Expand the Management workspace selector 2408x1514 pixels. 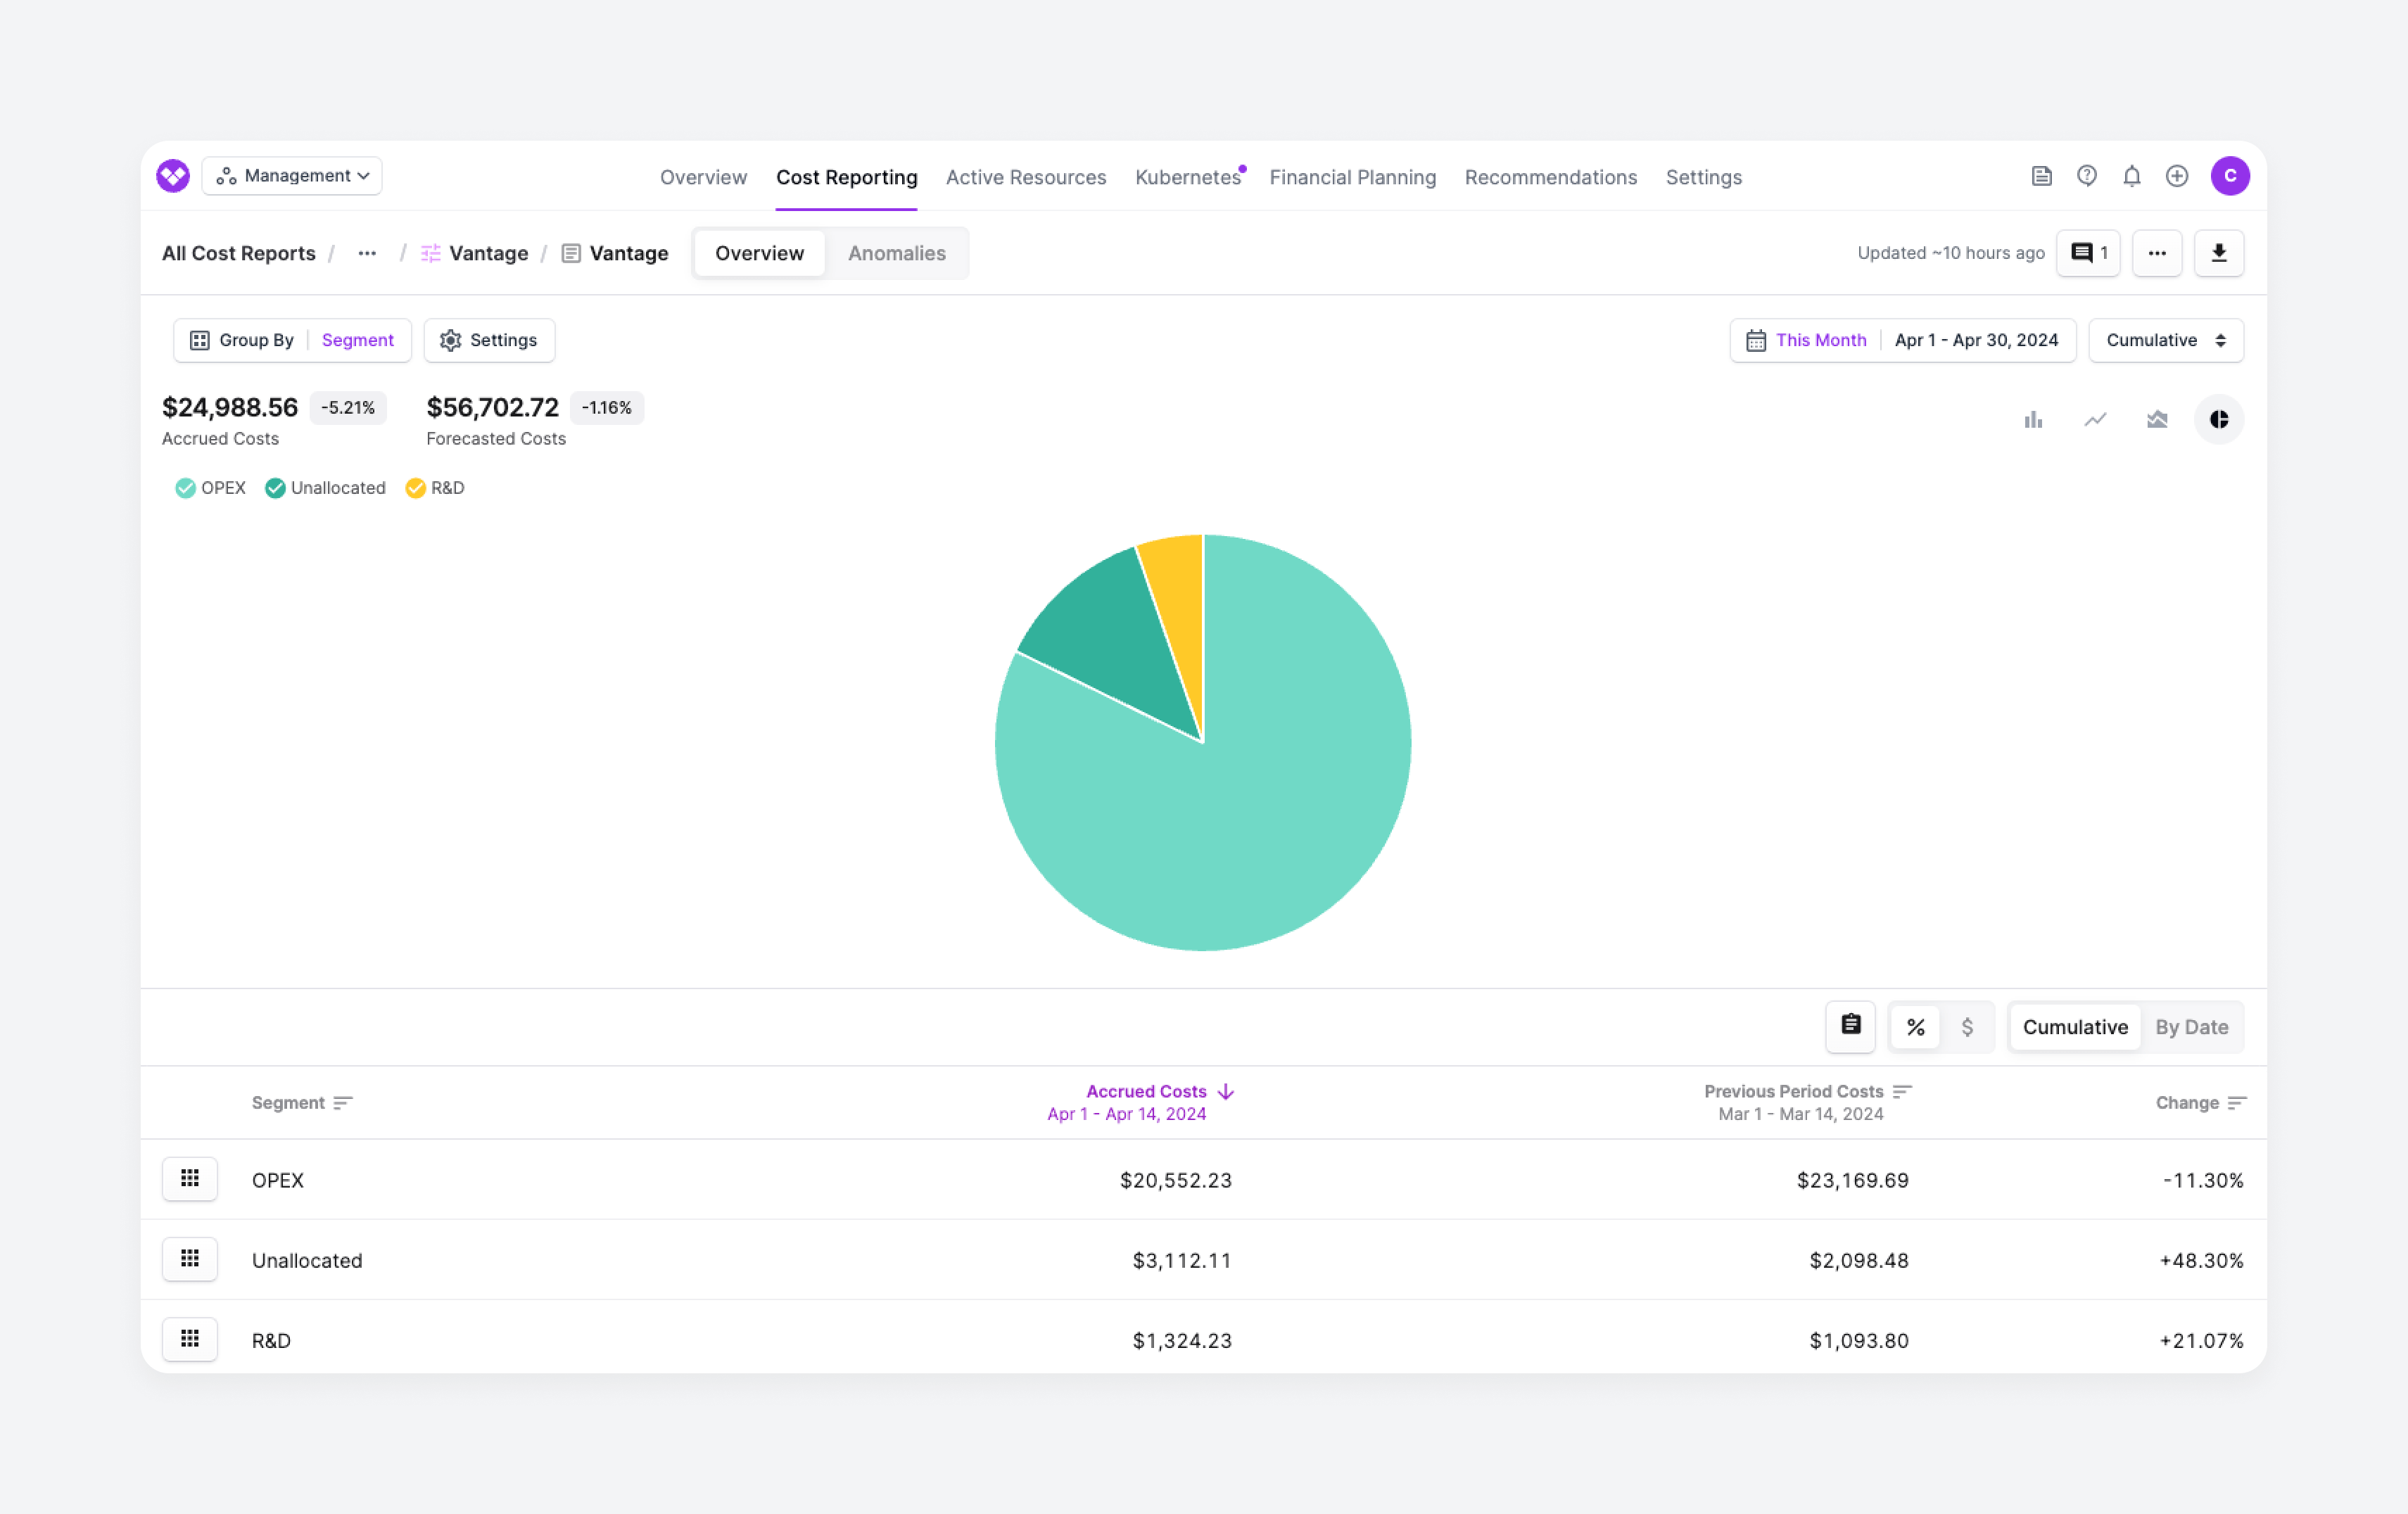pos(291,175)
